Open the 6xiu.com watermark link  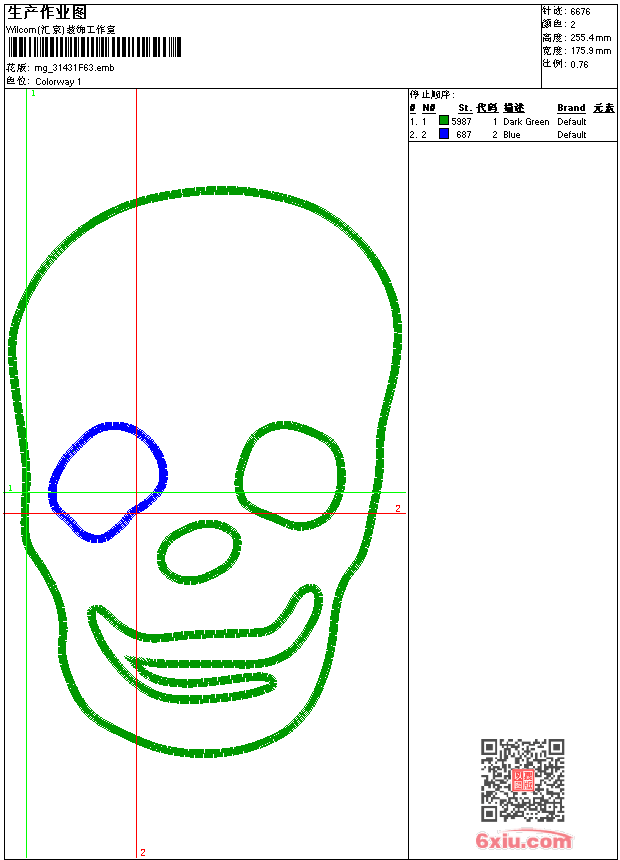[x=523, y=841]
